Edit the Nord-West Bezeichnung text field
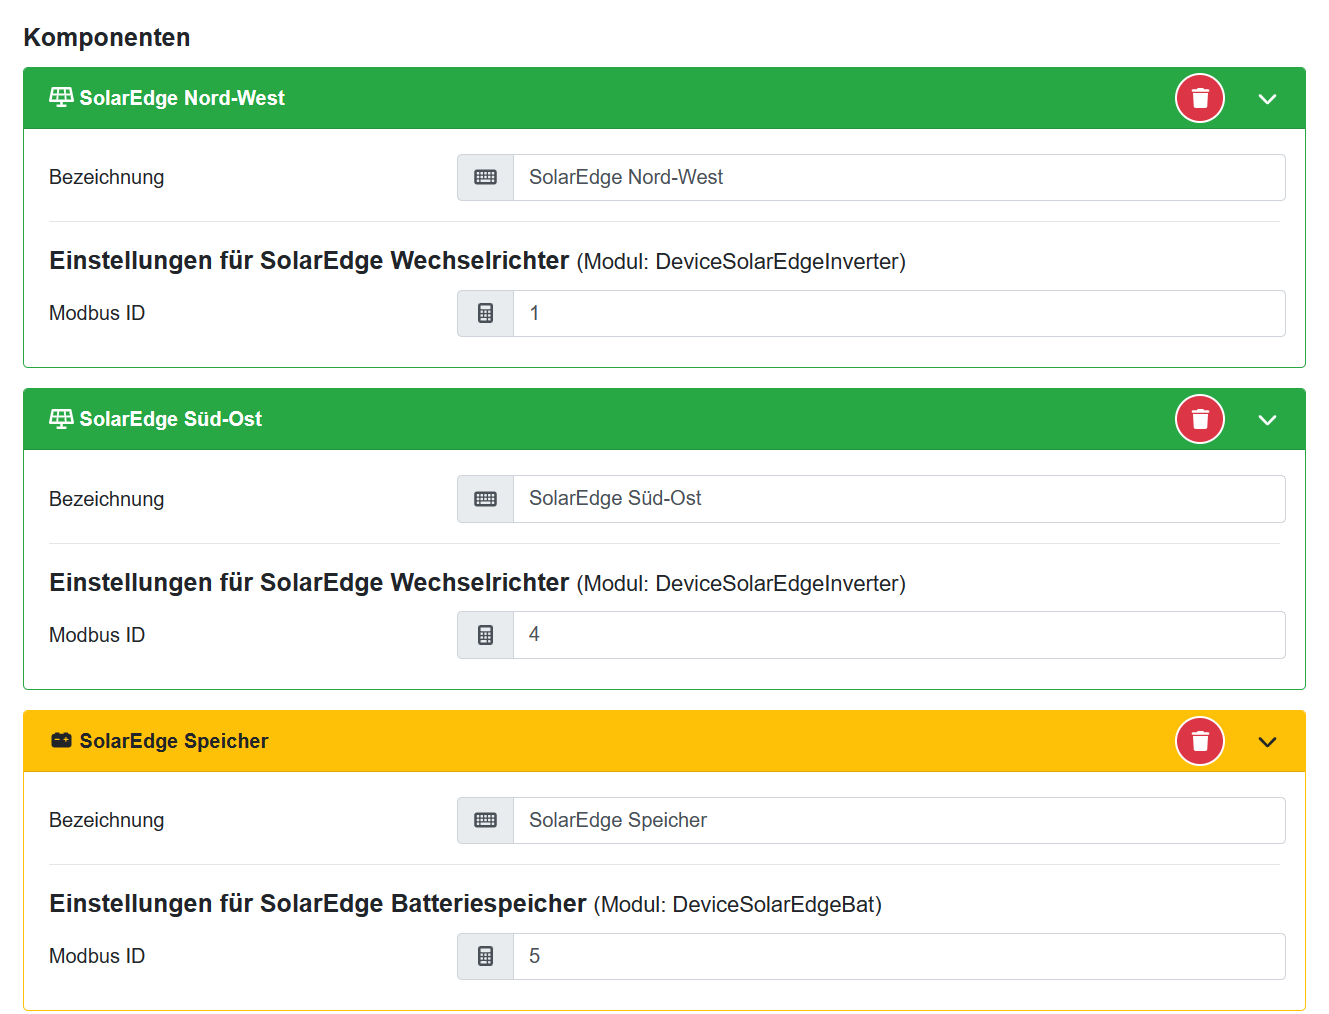1329x1014 pixels. [x=898, y=177]
